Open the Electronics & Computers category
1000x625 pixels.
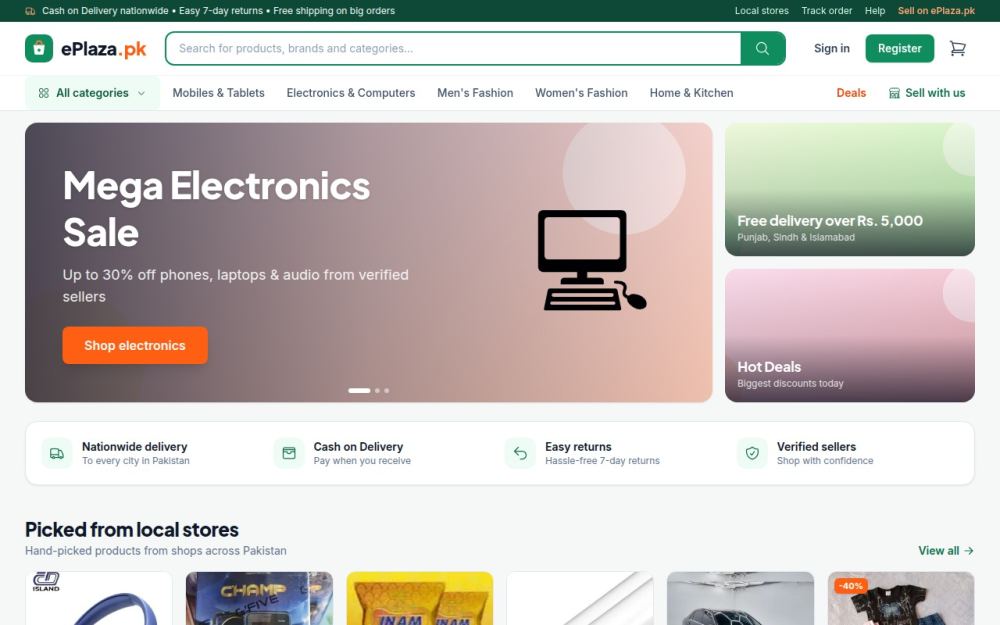tap(351, 93)
